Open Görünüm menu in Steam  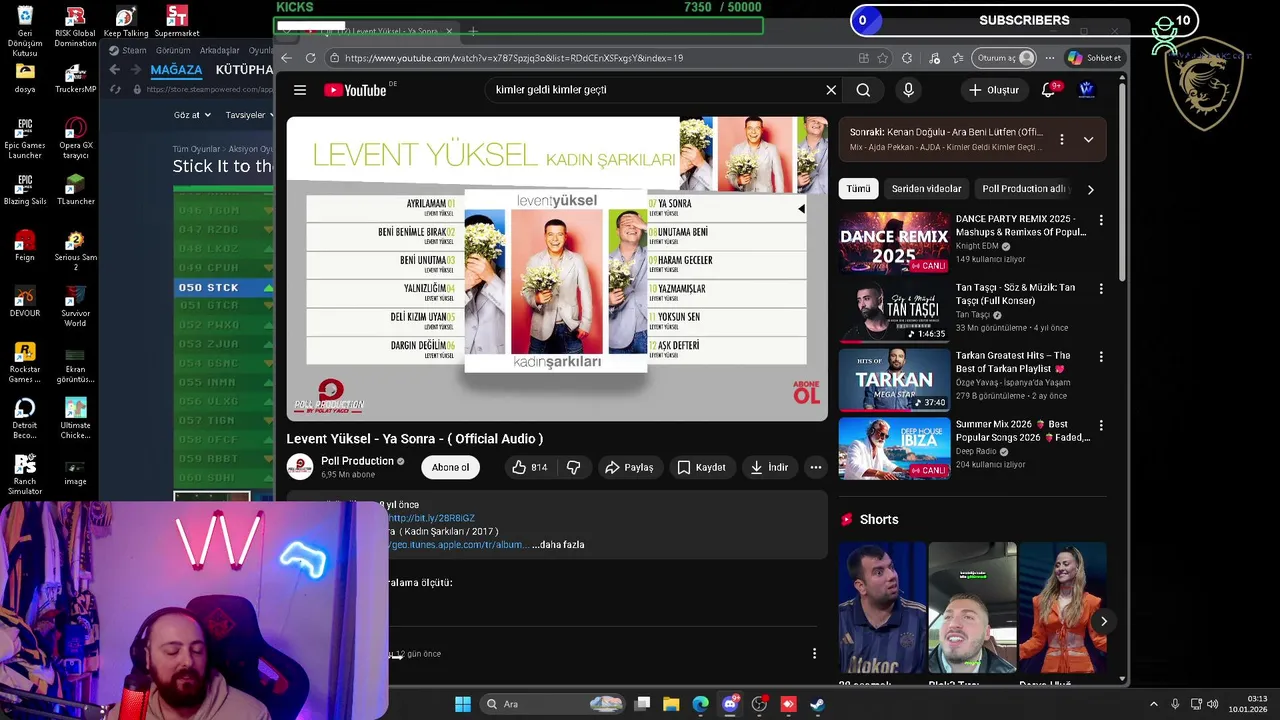point(173,50)
